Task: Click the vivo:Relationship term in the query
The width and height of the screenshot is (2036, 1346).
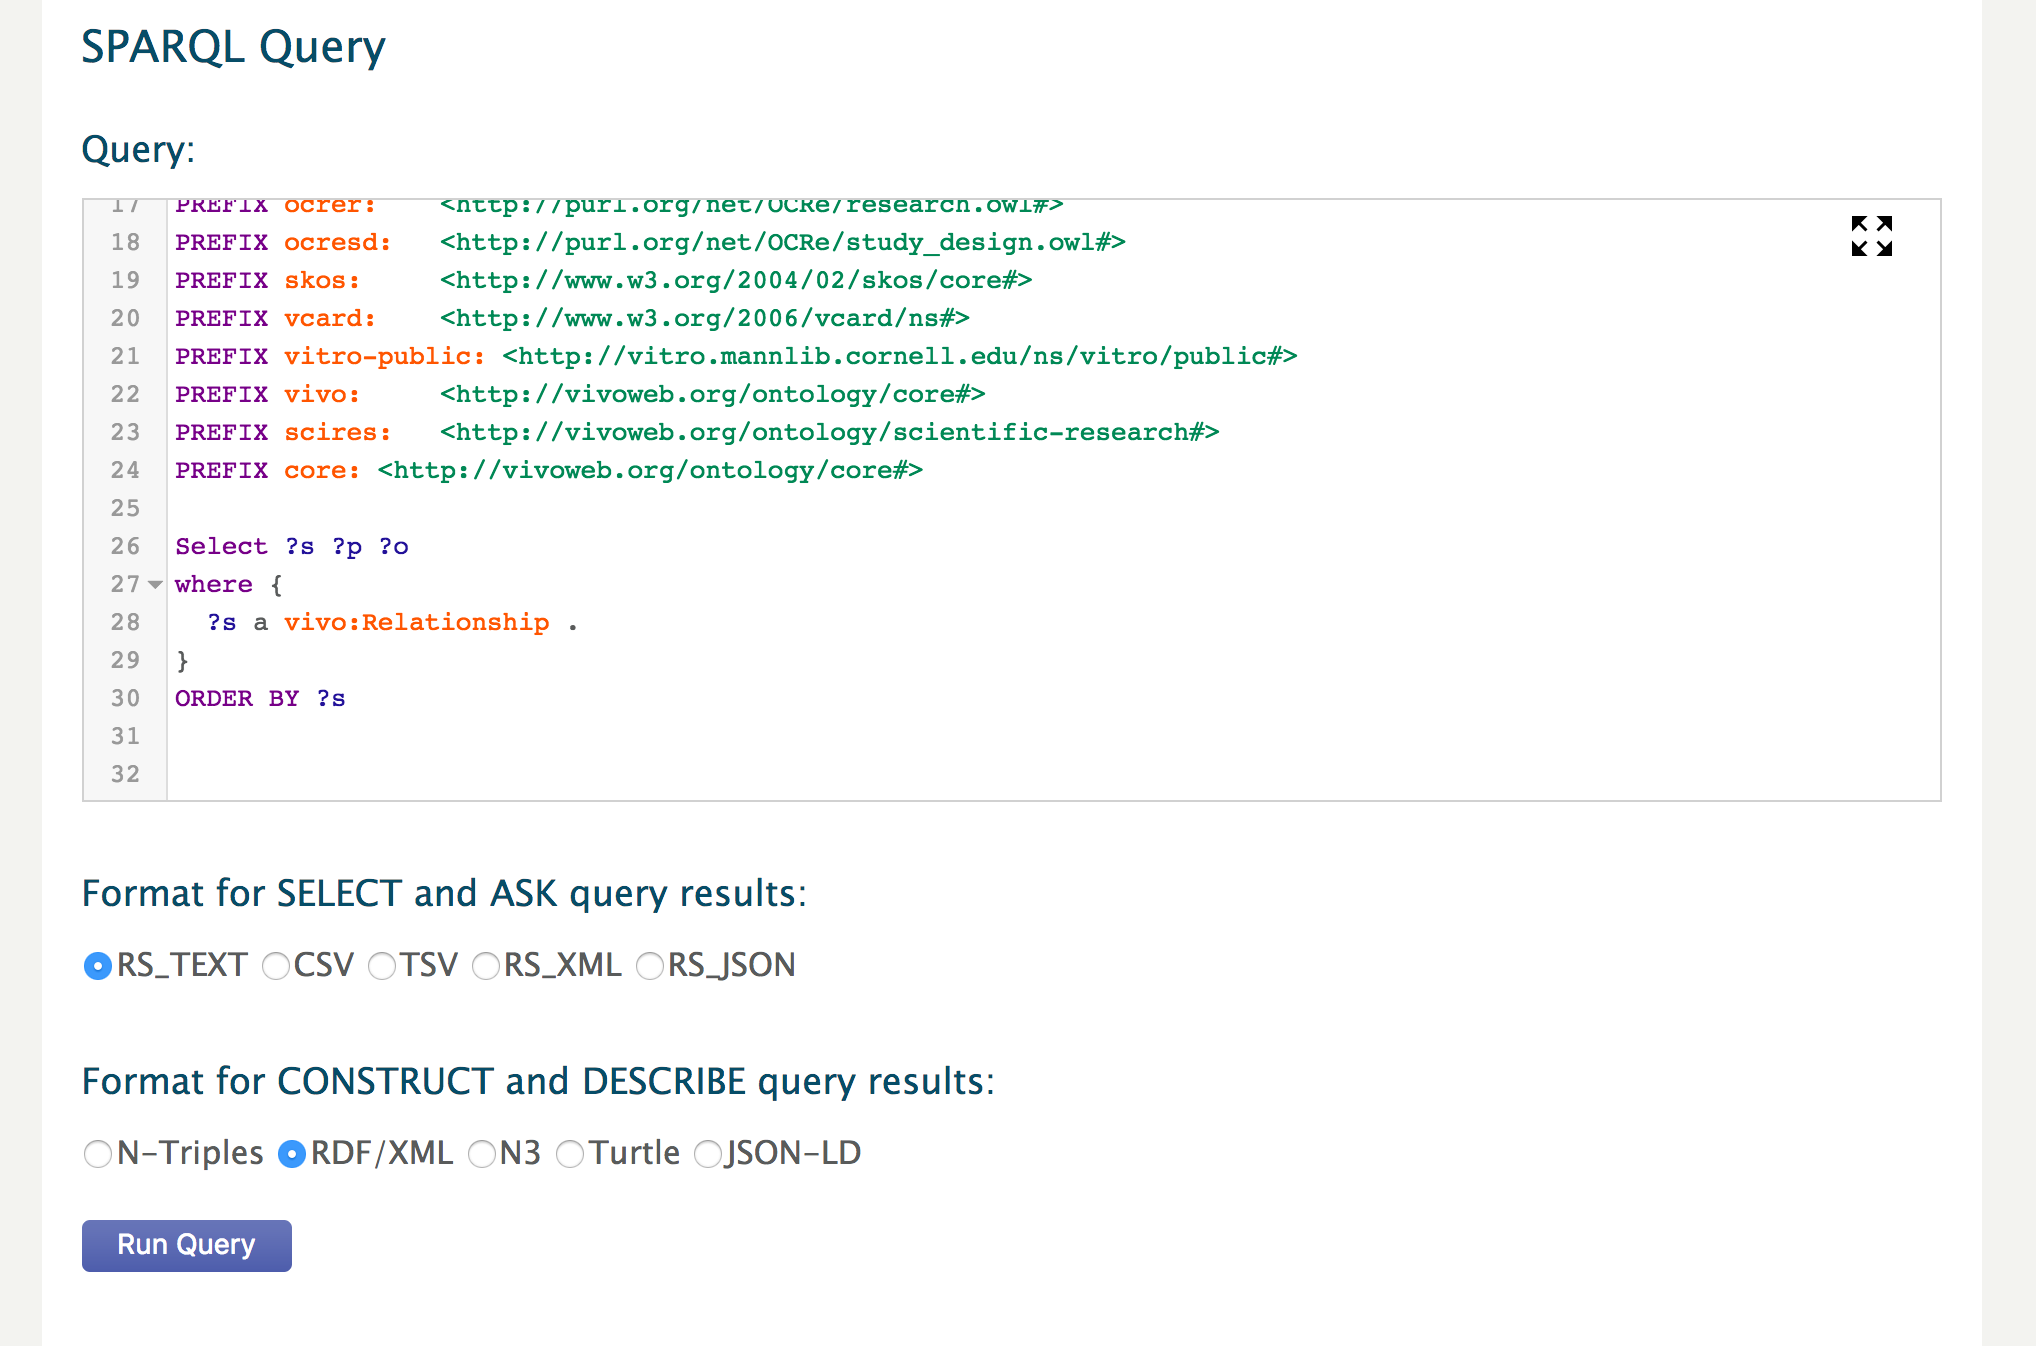Action: tap(416, 622)
